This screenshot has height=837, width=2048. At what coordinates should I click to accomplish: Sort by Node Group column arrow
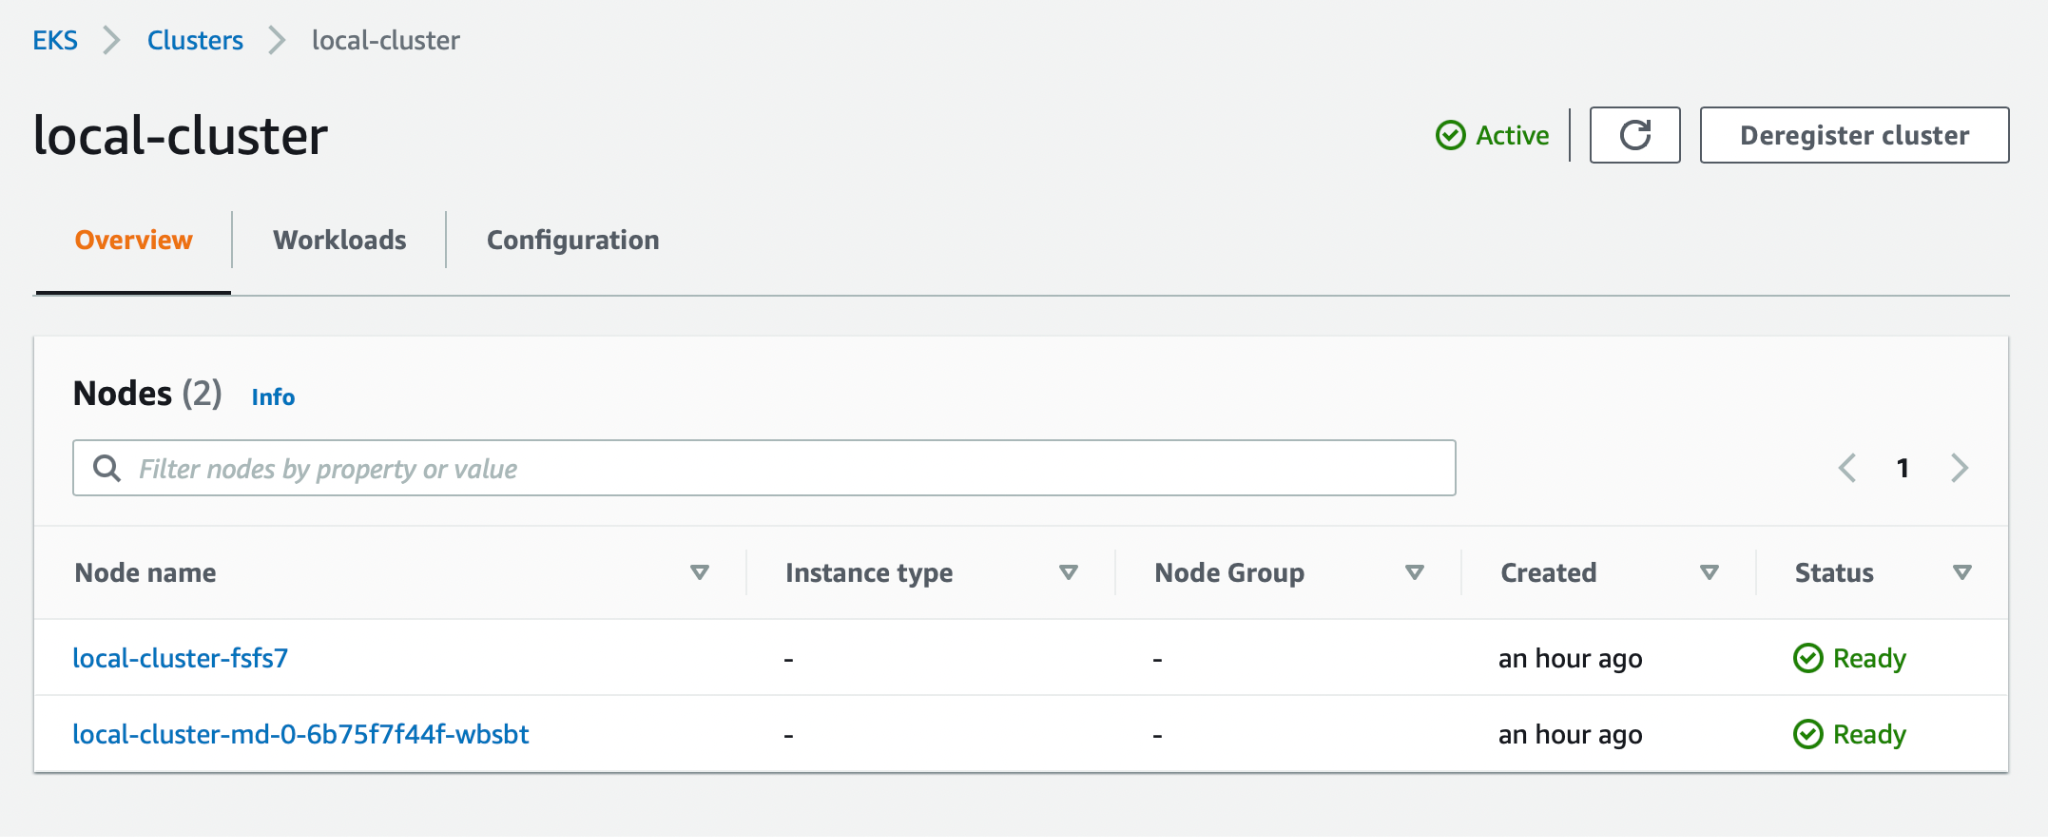(x=1414, y=573)
